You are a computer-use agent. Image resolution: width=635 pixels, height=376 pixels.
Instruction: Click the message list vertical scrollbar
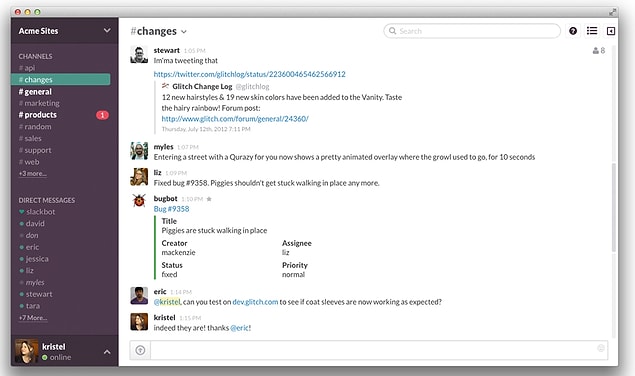pyautogui.click(x=614, y=207)
